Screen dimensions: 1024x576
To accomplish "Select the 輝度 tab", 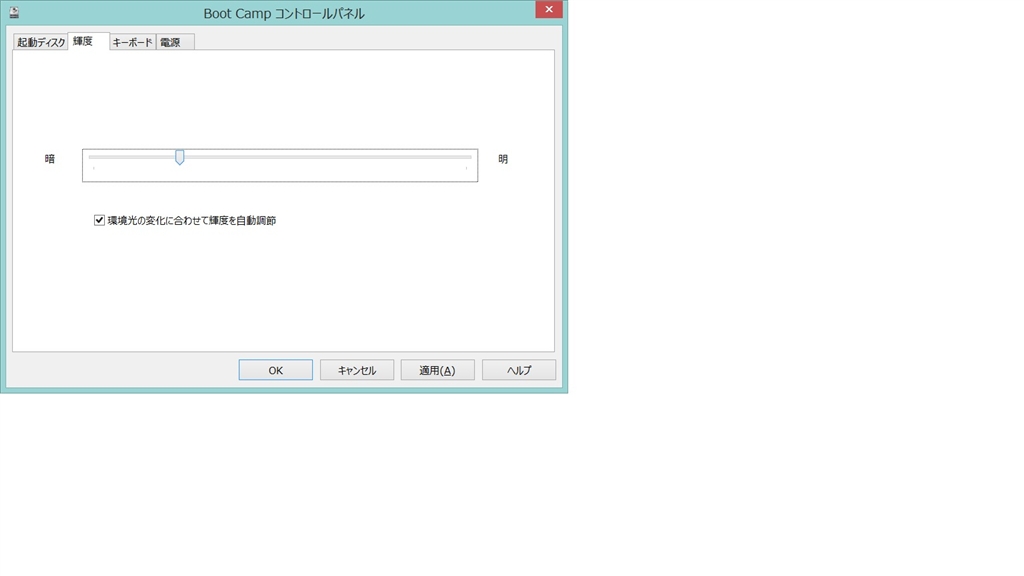I will tap(88, 40).
